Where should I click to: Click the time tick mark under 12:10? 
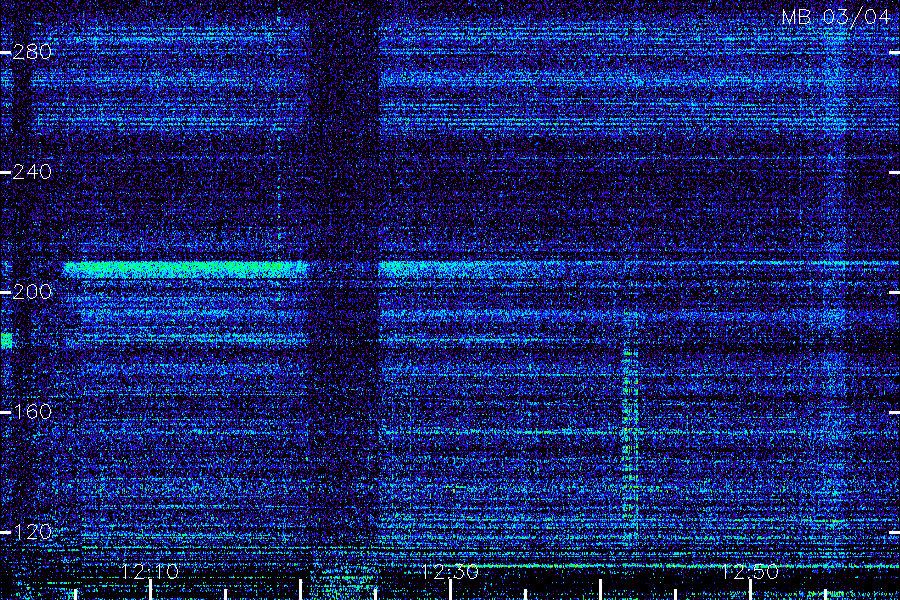coord(150,590)
